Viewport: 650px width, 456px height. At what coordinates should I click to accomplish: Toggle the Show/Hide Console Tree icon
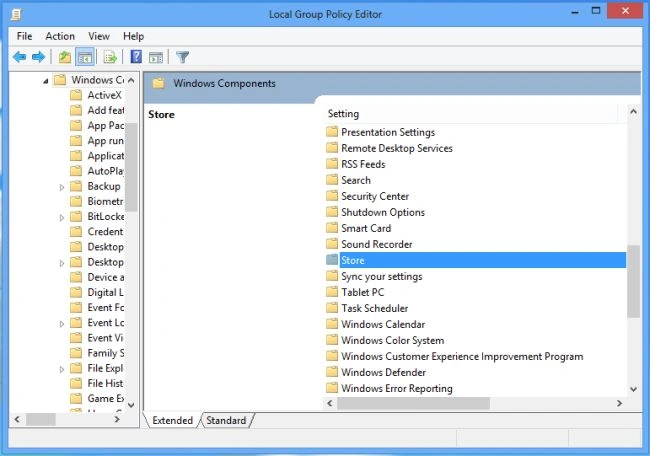click(x=85, y=57)
